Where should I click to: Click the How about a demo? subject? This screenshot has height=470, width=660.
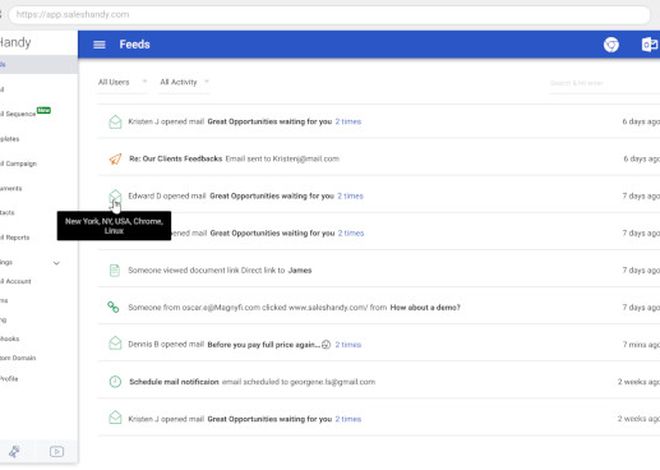pos(425,308)
